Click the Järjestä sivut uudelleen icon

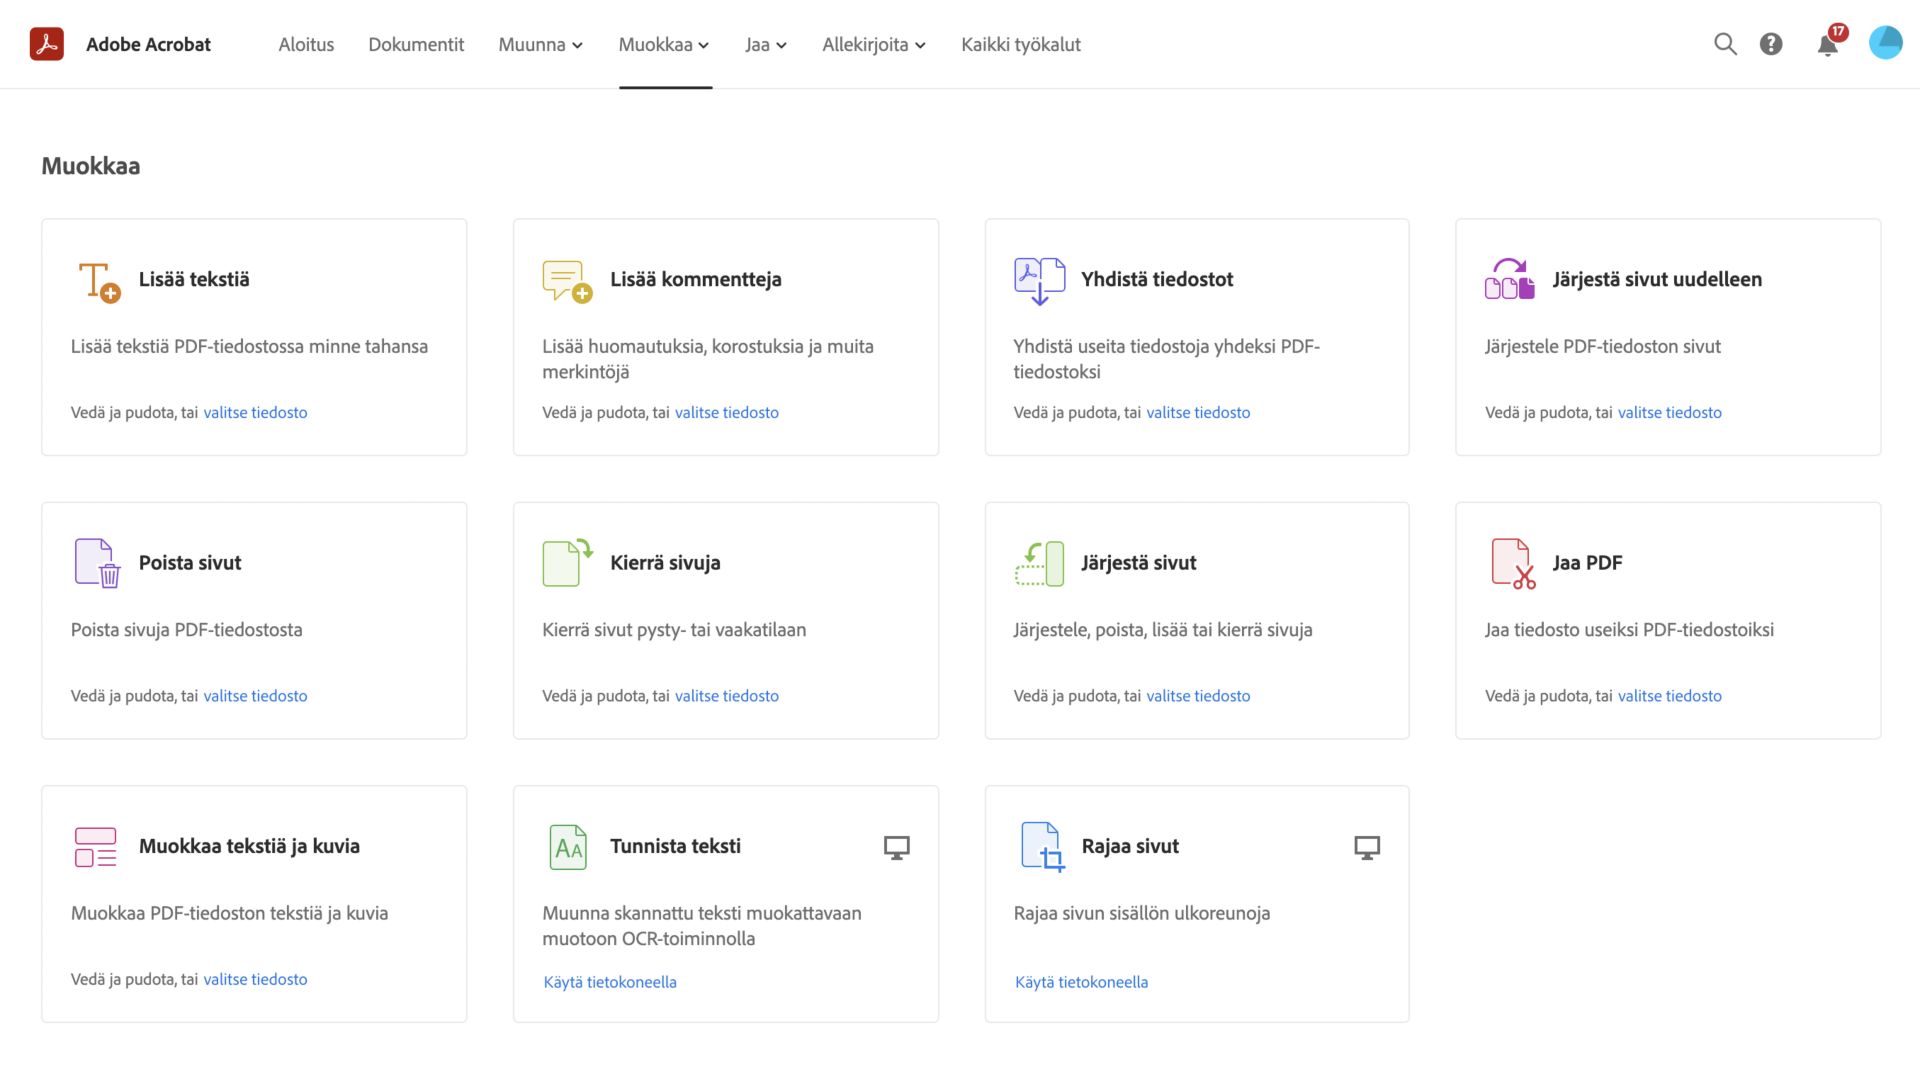(x=1510, y=280)
